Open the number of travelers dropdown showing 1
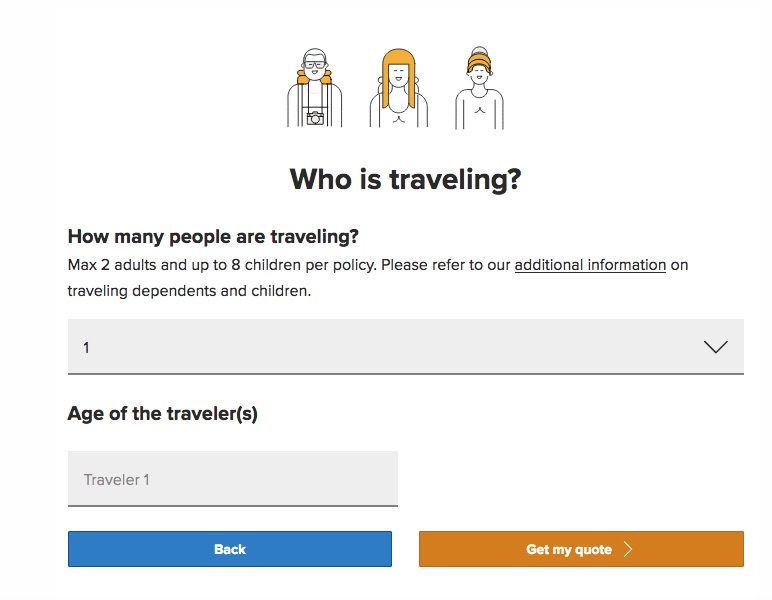 (x=406, y=347)
